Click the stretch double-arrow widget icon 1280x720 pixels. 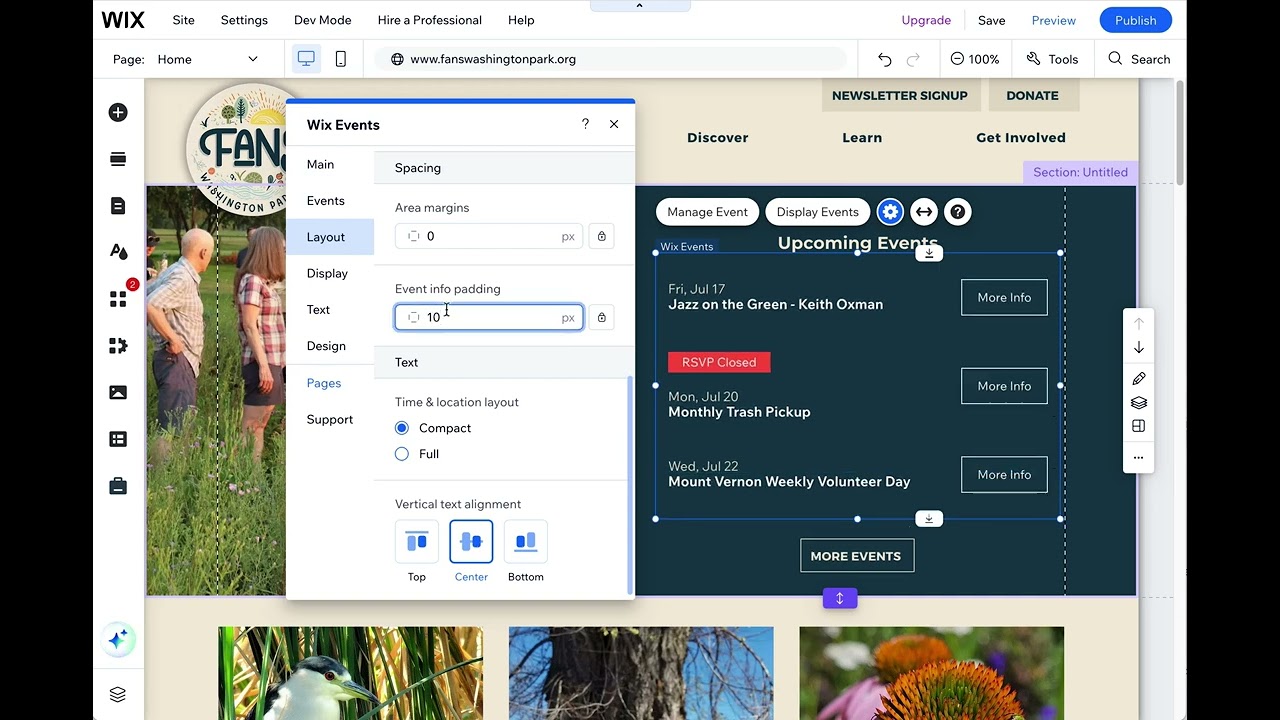[924, 212]
